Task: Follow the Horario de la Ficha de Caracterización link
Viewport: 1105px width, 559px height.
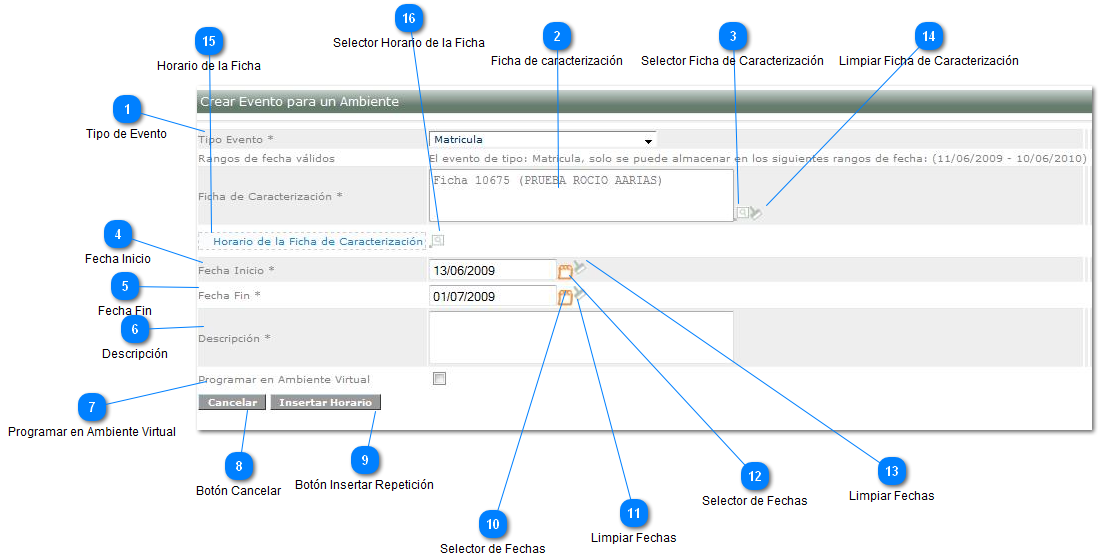Action: click(317, 242)
